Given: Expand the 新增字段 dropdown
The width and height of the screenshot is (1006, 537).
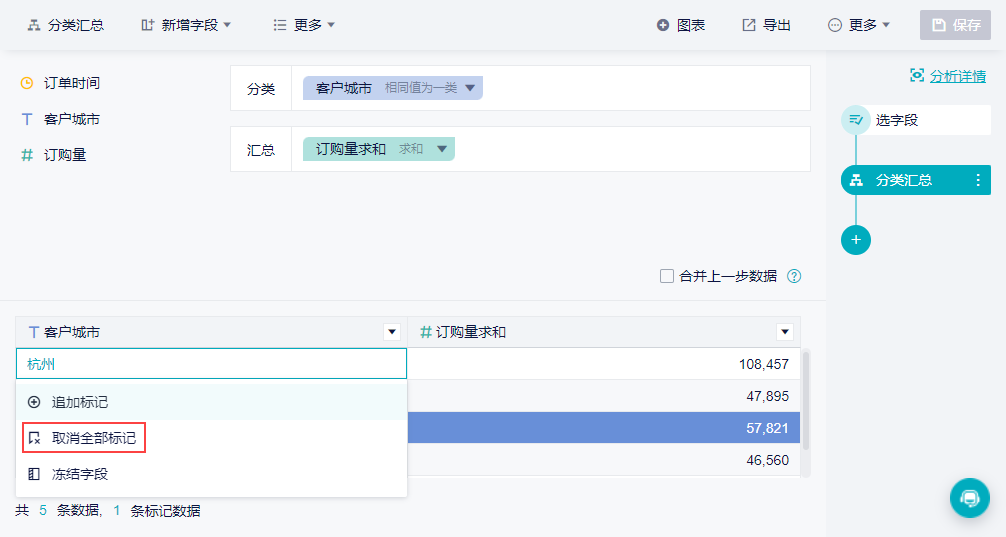Looking at the screenshot, I should point(186,25).
